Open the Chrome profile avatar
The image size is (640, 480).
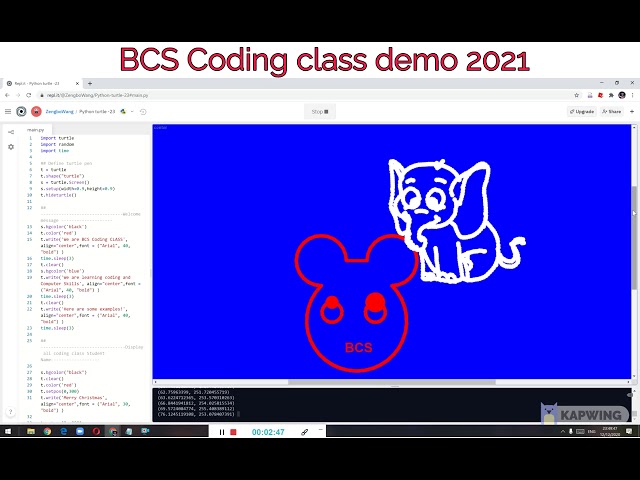coord(622,95)
